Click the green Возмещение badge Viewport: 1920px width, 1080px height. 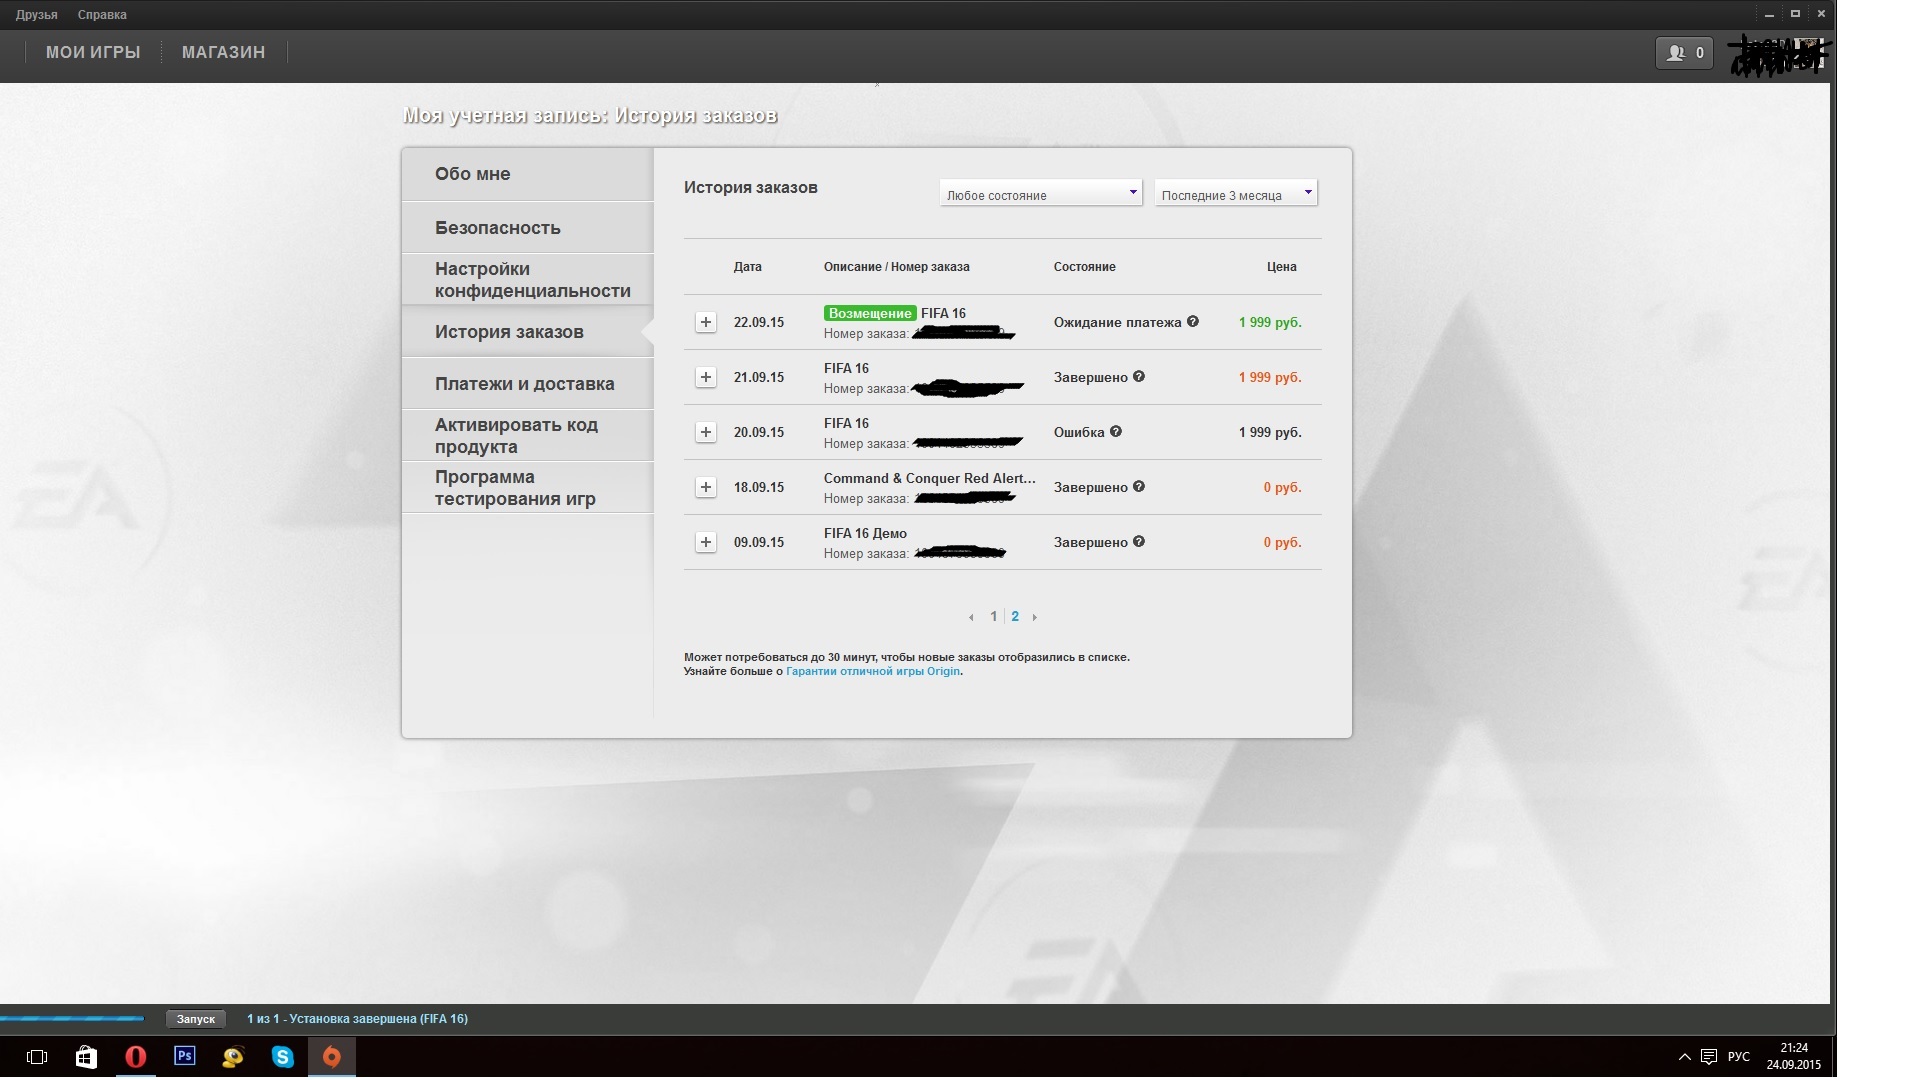[x=869, y=313]
